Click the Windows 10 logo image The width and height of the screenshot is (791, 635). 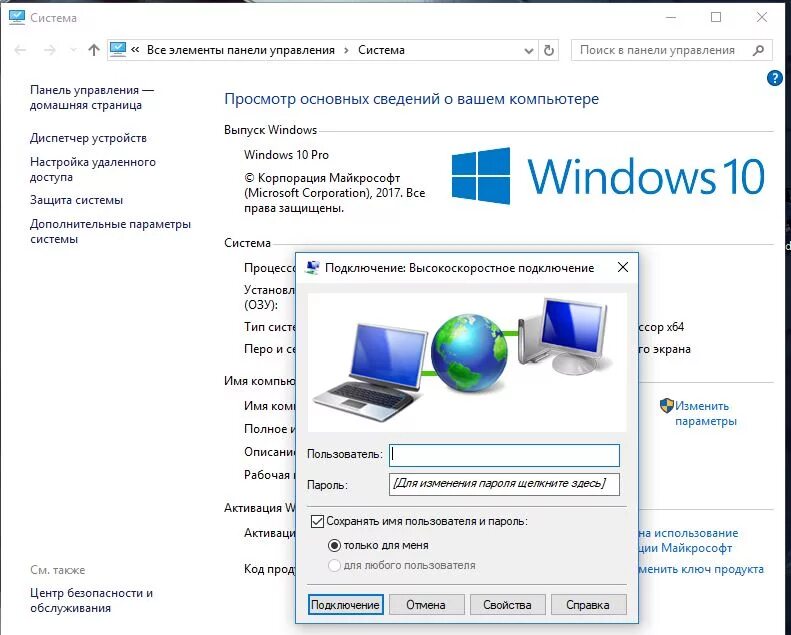pyautogui.click(x=608, y=176)
